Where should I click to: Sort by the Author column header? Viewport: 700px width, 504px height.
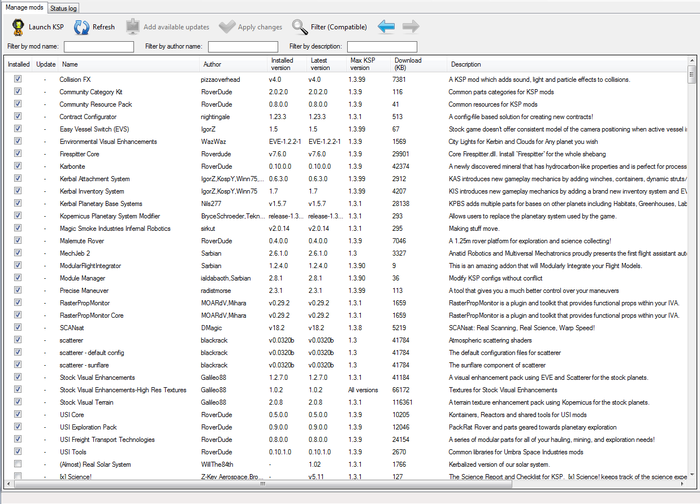tap(234, 64)
